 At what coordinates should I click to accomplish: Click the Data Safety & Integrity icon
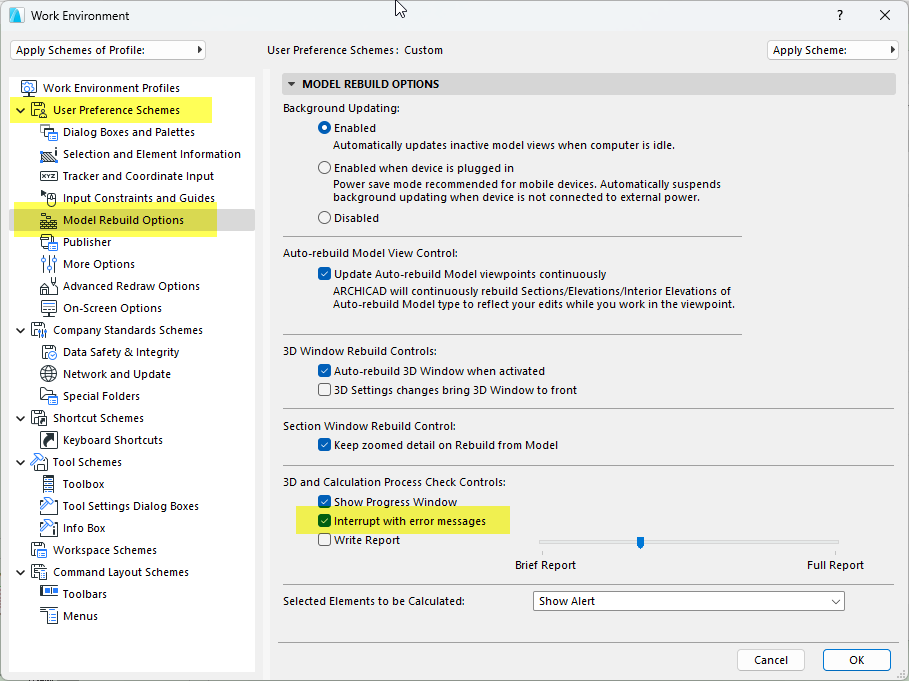click(x=49, y=352)
